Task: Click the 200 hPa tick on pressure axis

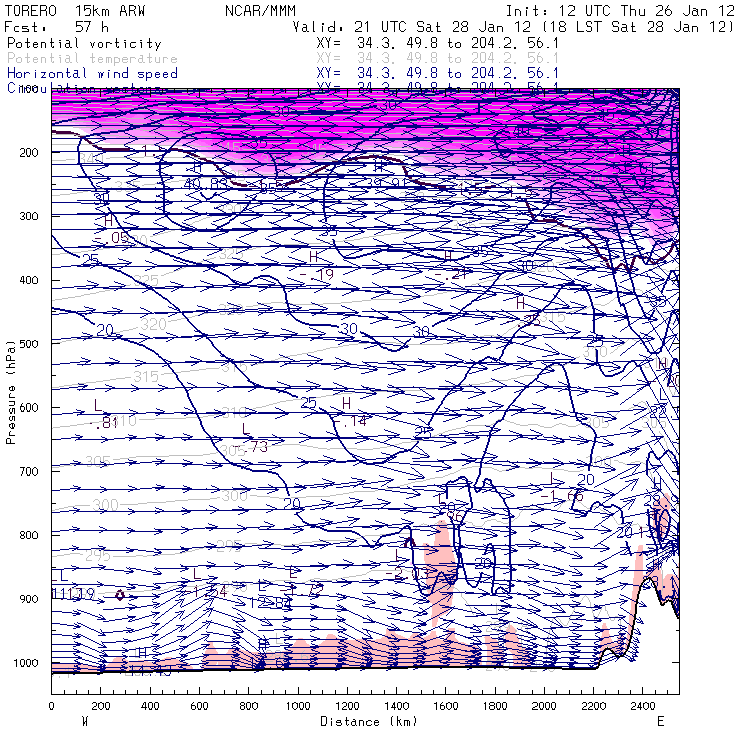Action: (29, 152)
